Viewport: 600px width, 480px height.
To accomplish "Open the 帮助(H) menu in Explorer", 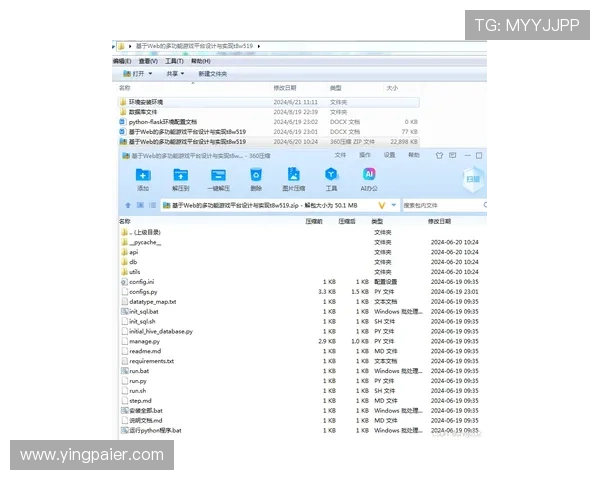I will (x=201, y=61).
